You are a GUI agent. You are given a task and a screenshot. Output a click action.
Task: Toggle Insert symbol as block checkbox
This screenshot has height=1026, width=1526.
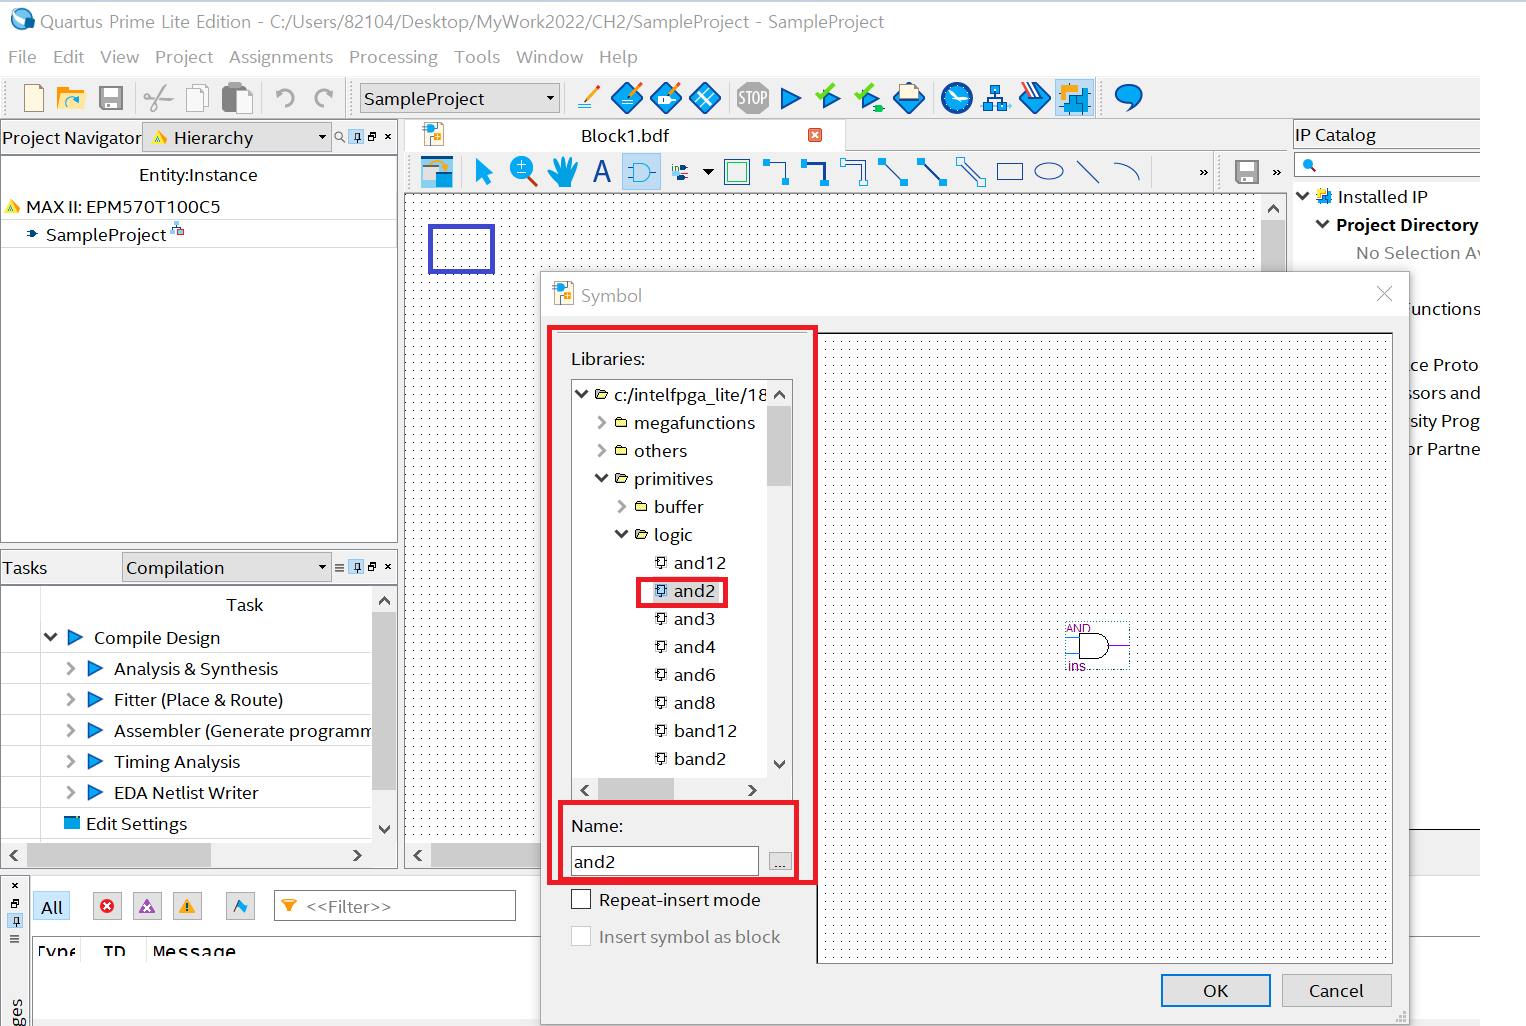coord(581,936)
